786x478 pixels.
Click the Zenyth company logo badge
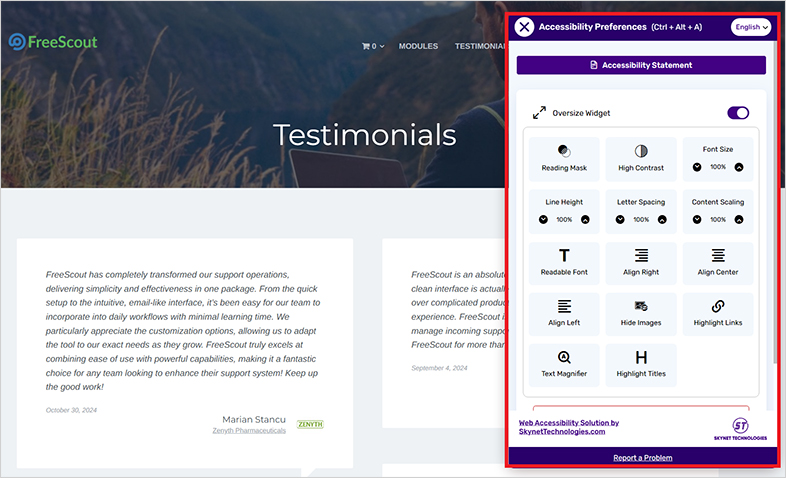tap(310, 424)
